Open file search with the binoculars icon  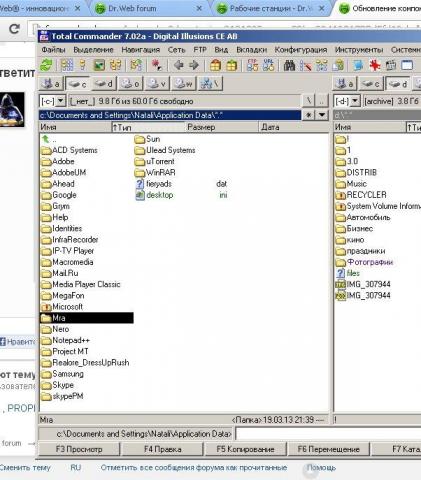(289, 65)
